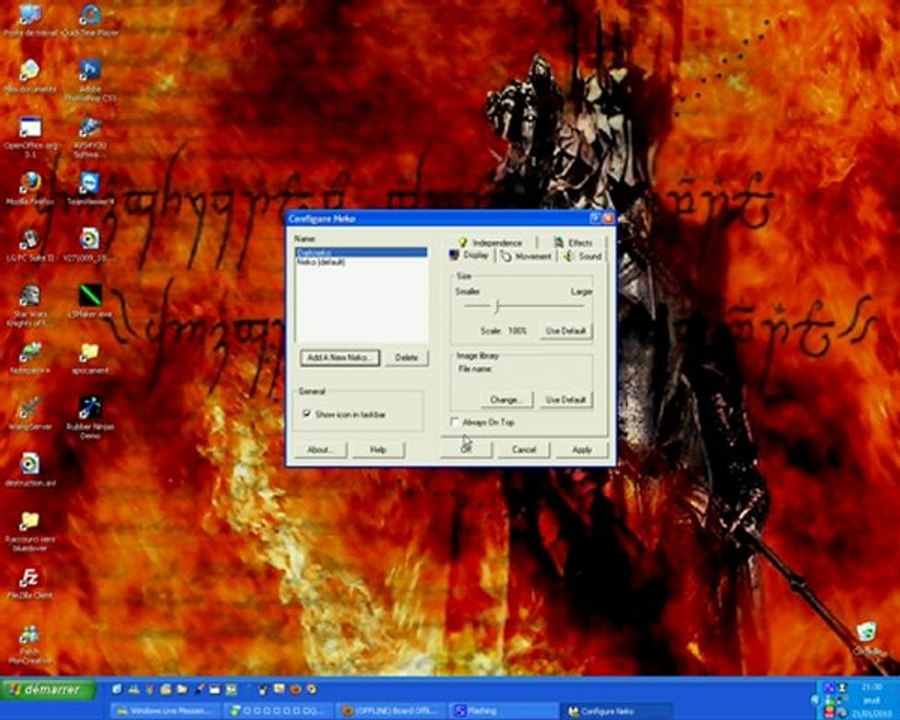This screenshot has width=900, height=720.
Task: Launch Notepad++ desktop icon
Action: [x=30, y=358]
